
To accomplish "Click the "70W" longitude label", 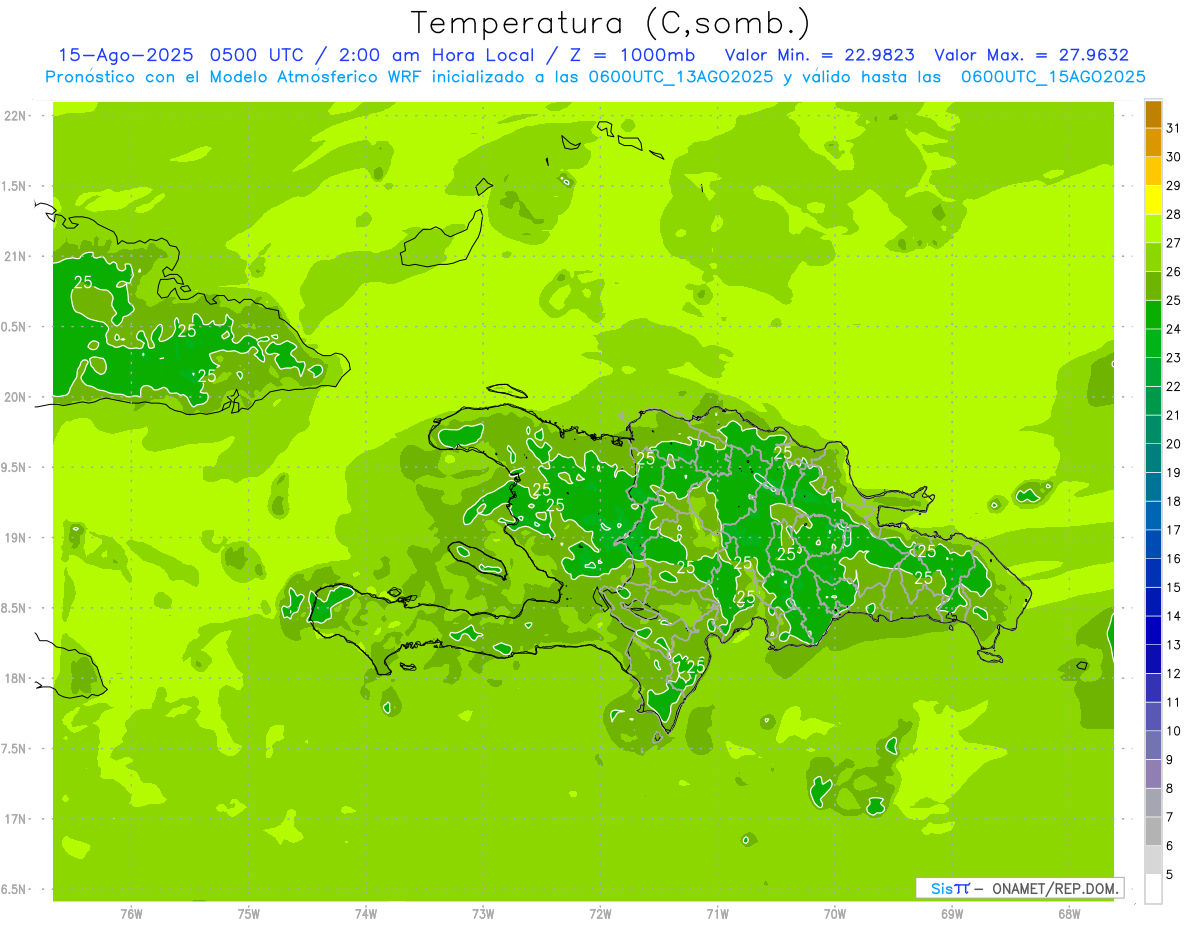I will coord(835,915).
